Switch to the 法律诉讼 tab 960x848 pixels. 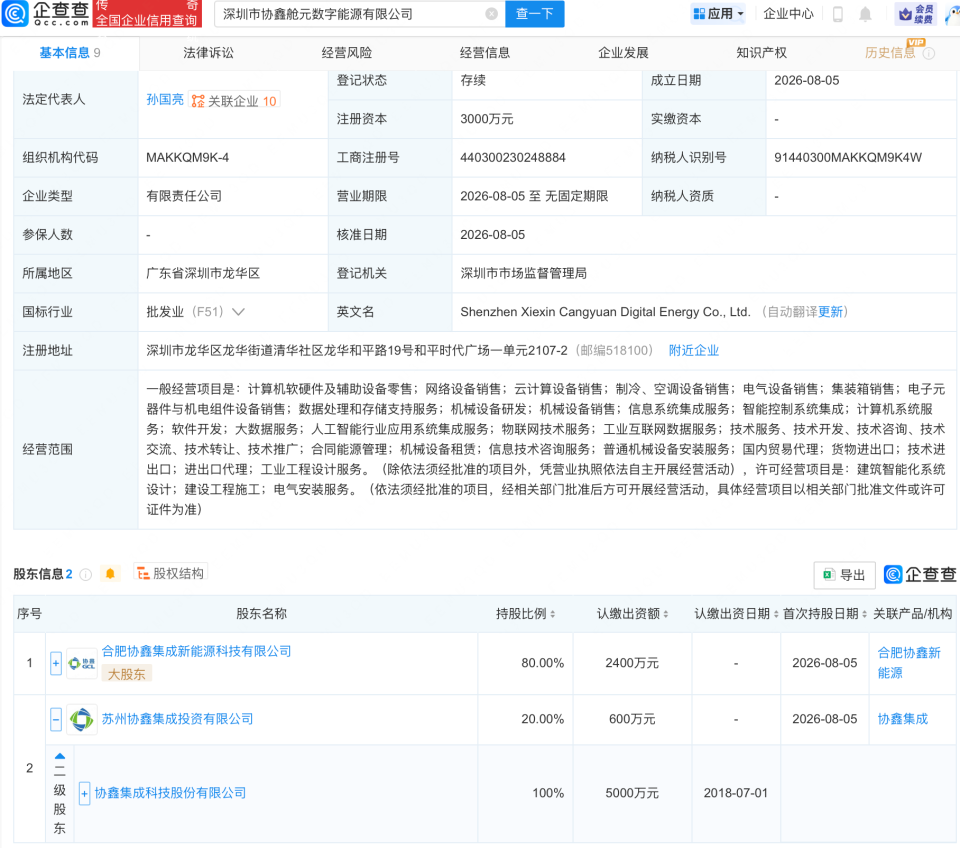[x=208, y=53]
